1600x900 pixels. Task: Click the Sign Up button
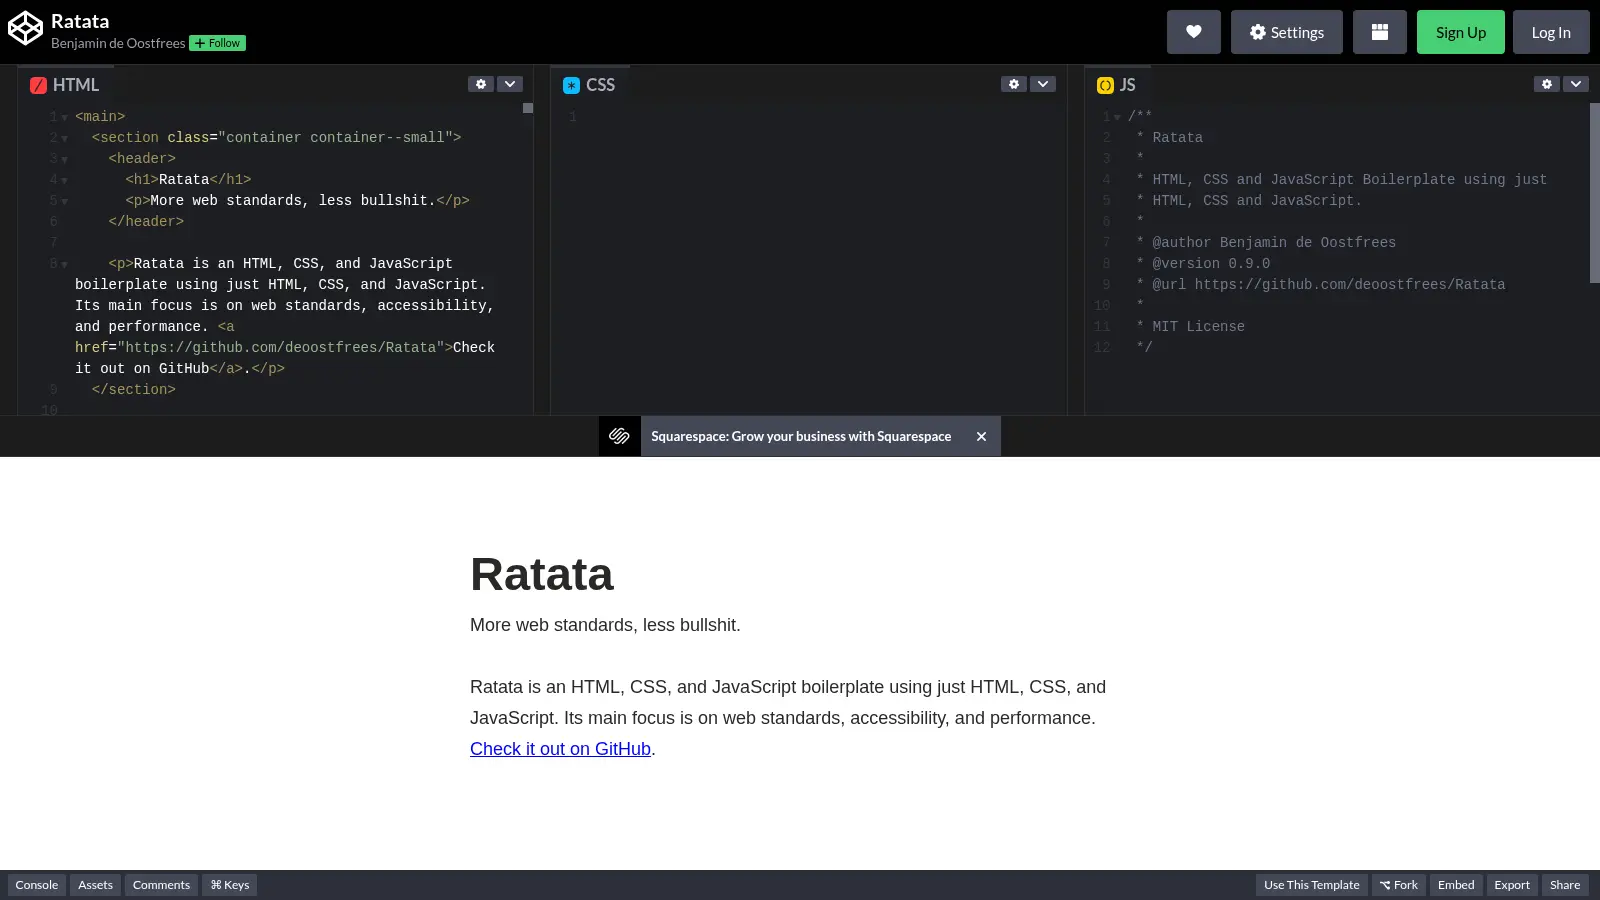point(1460,32)
